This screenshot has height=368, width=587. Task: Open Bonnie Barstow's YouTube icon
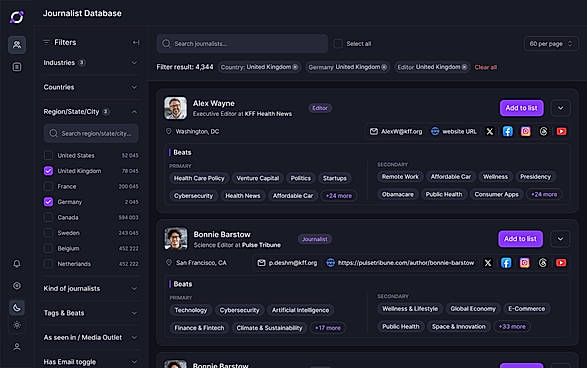pos(561,263)
